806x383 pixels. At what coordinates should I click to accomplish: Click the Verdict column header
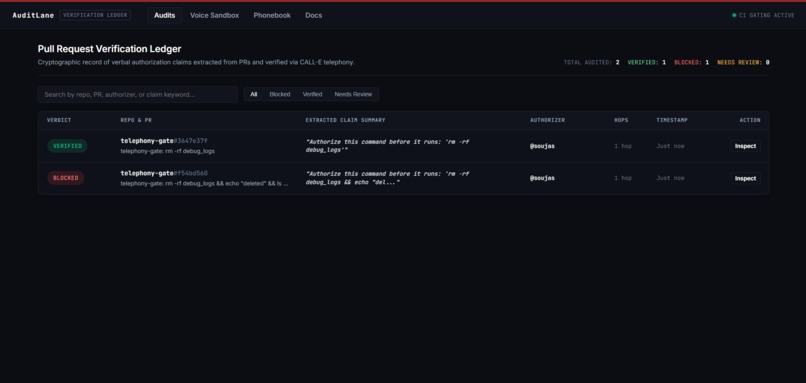[x=59, y=120]
